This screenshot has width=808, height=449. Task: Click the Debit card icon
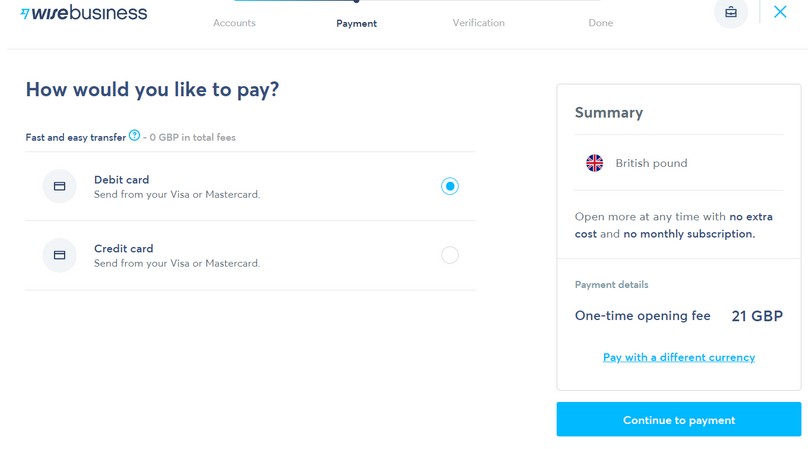[x=60, y=186]
